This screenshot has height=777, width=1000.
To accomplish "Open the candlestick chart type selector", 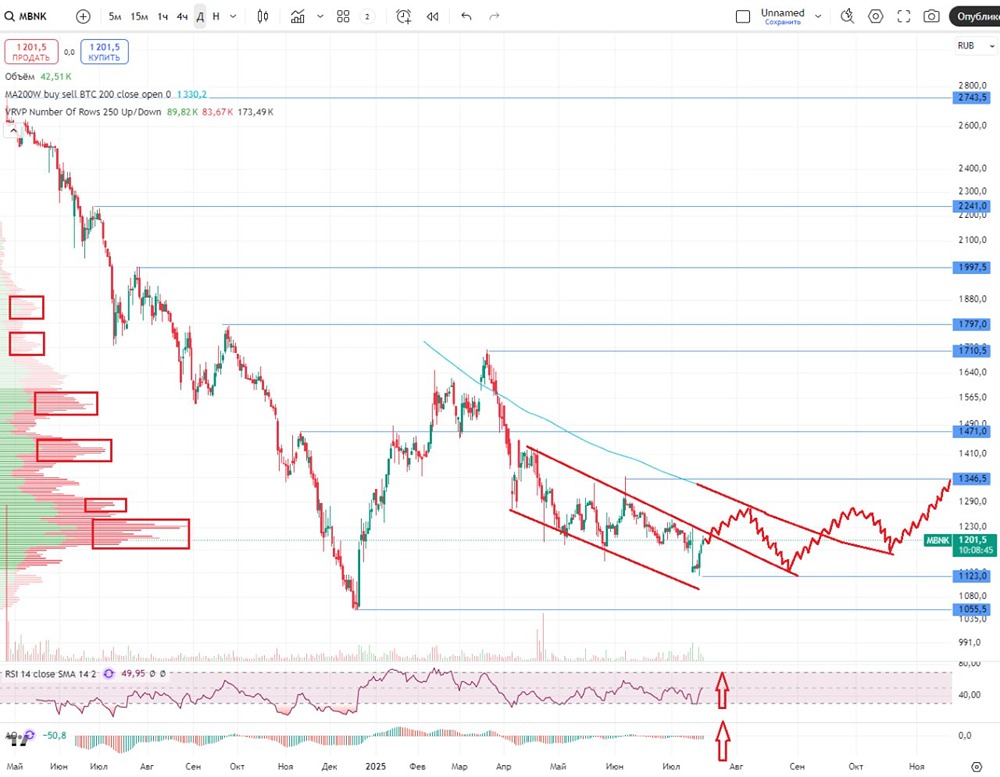I will pos(263,16).
